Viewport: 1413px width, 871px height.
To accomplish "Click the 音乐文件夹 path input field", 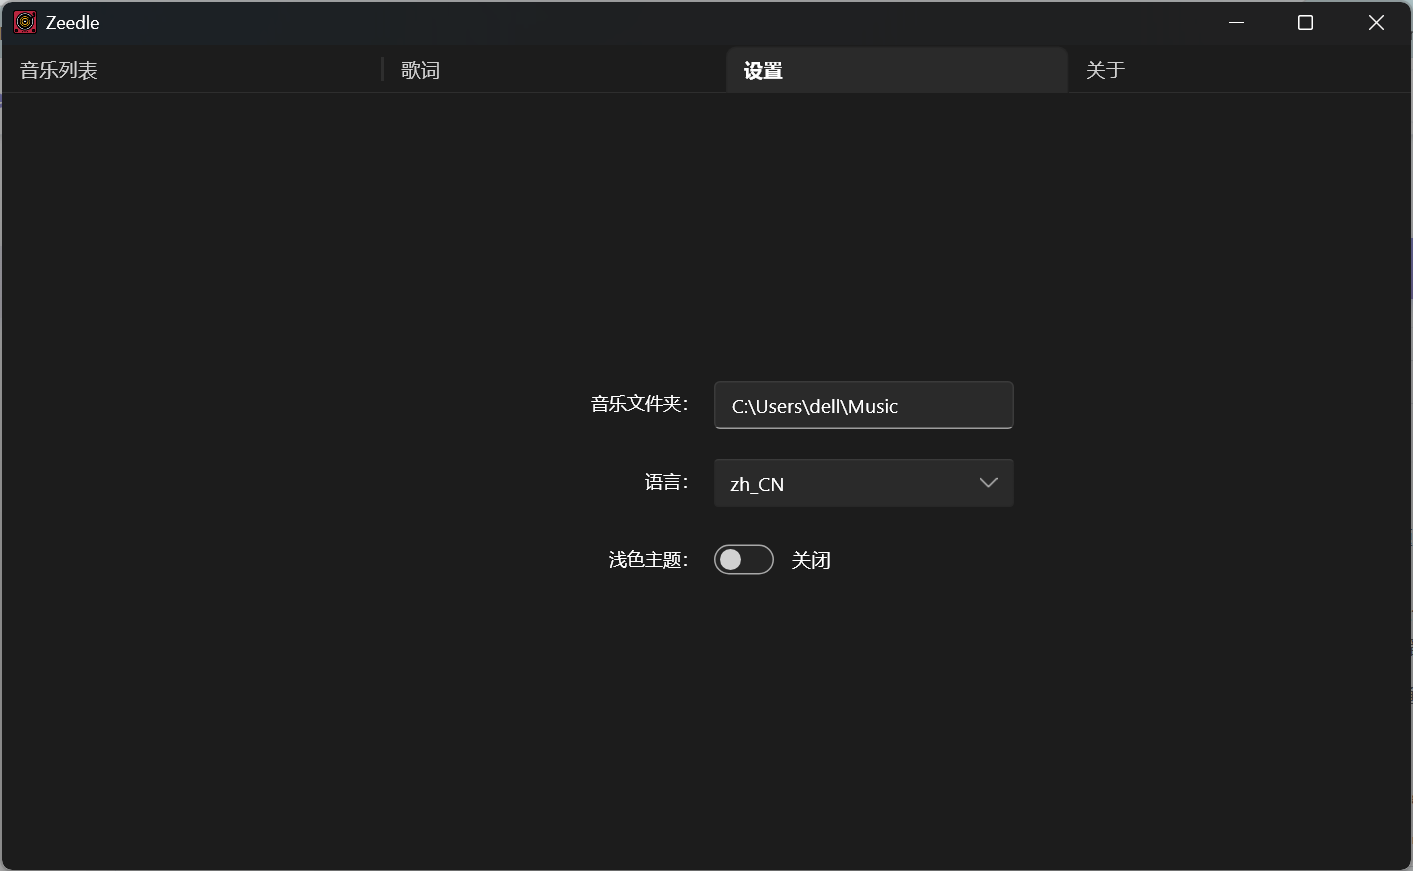I will pos(863,405).
